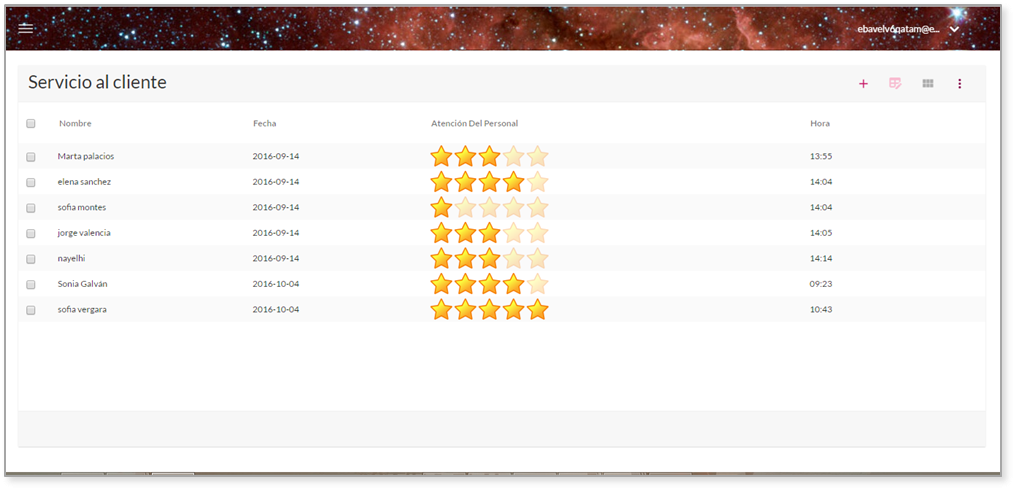This screenshot has width=1015, height=490.
Task: Switch to grid view icon
Action: tap(928, 84)
